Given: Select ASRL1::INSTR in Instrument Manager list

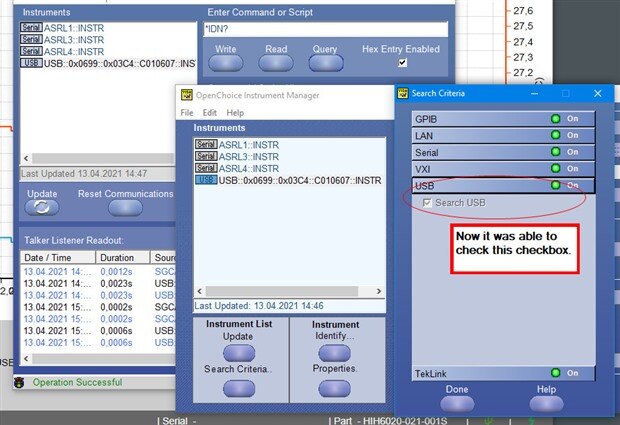Looking at the screenshot, I should [249, 145].
